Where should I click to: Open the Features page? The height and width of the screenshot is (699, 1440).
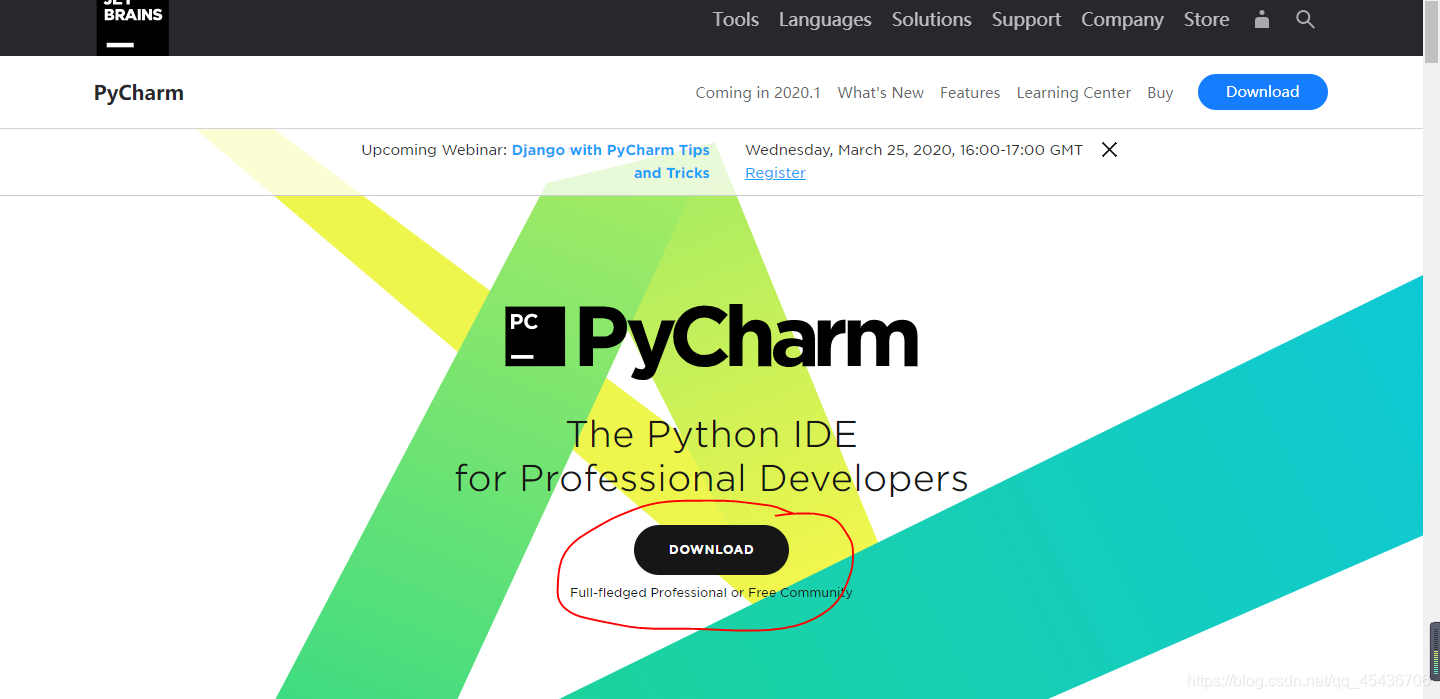click(970, 93)
